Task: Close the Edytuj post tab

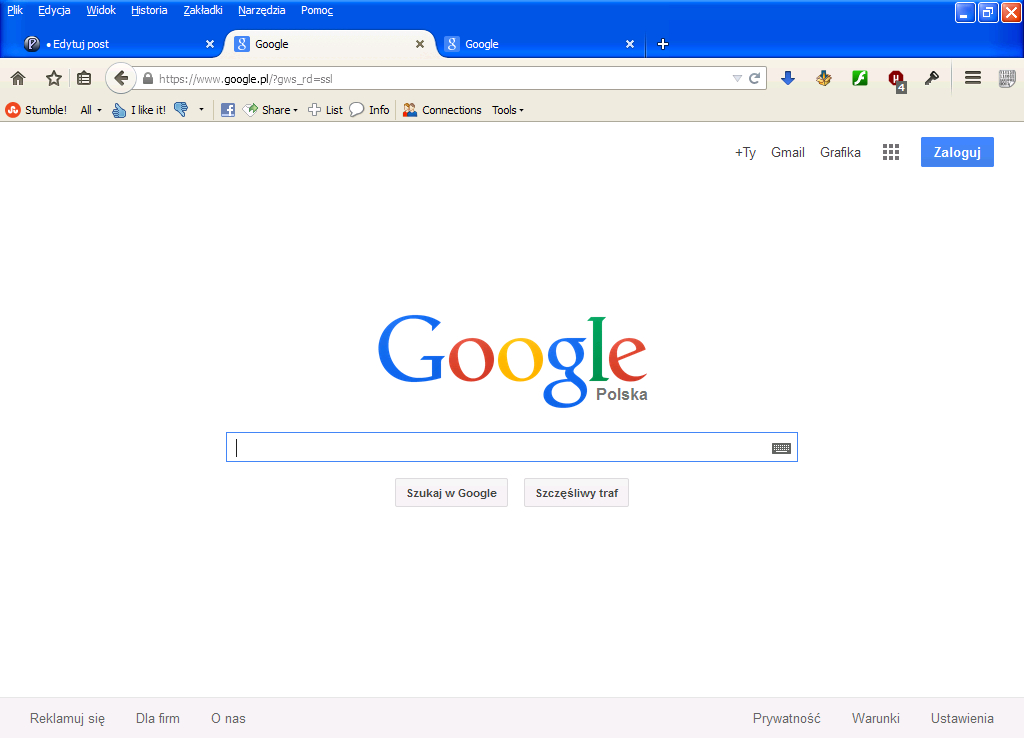Action: [x=210, y=44]
